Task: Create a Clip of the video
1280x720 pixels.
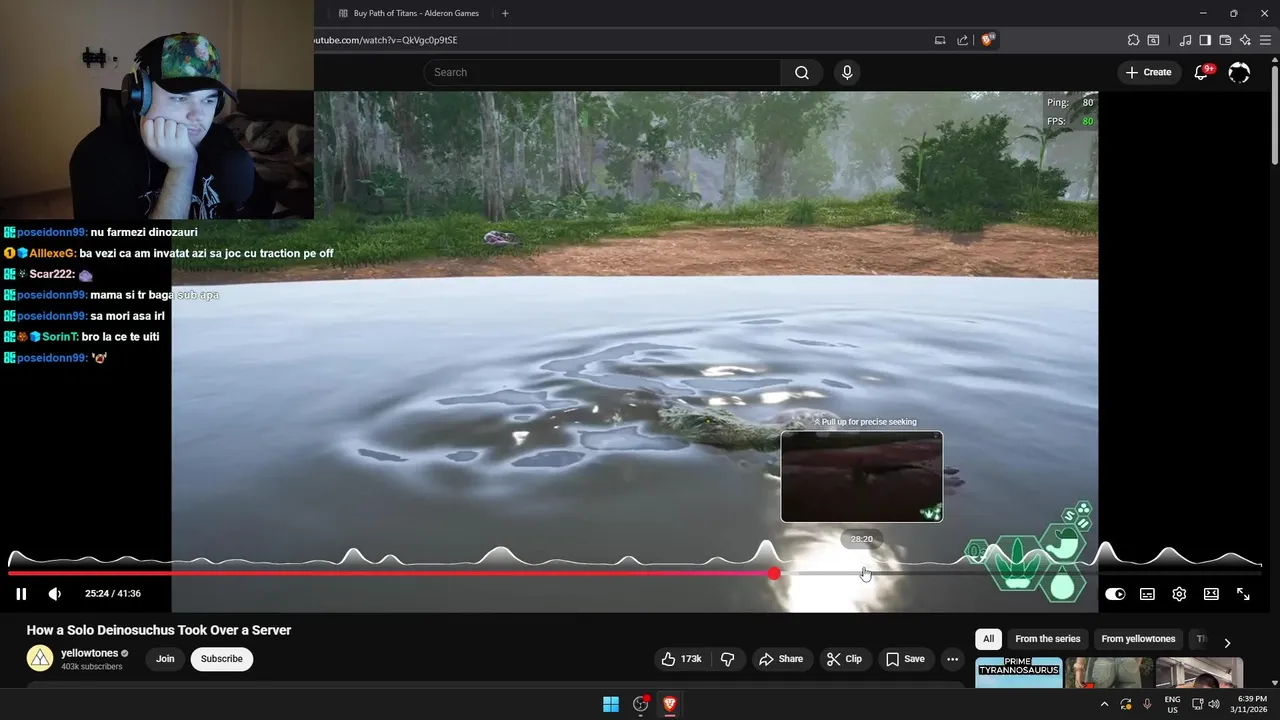Action: pyautogui.click(x=844, y=659)
